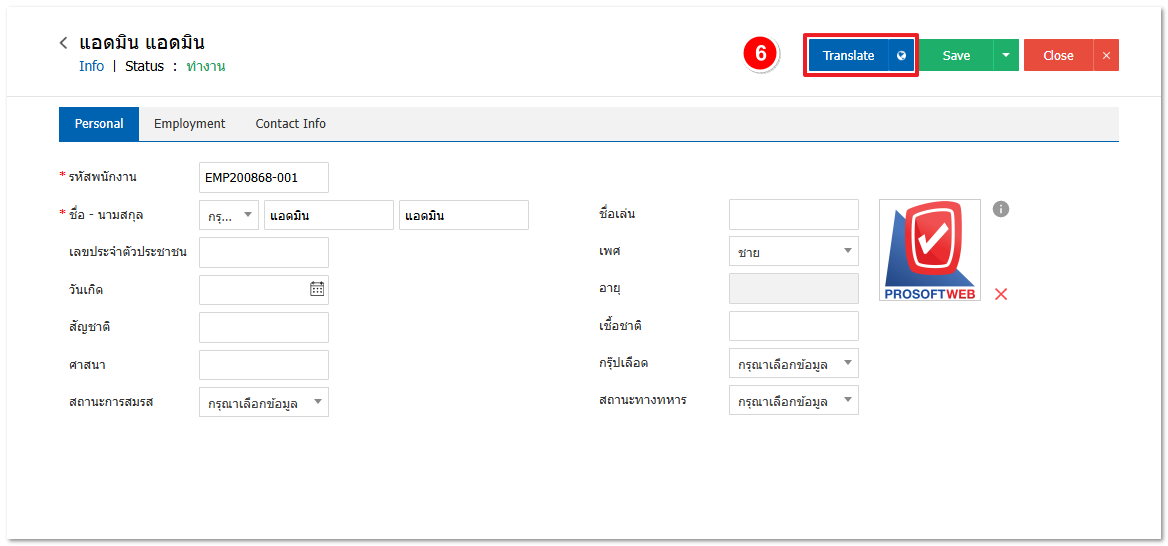Remove the profile photo with red X
Image resolution: width=1168 pixels, height=546 pixels.
1001,294
